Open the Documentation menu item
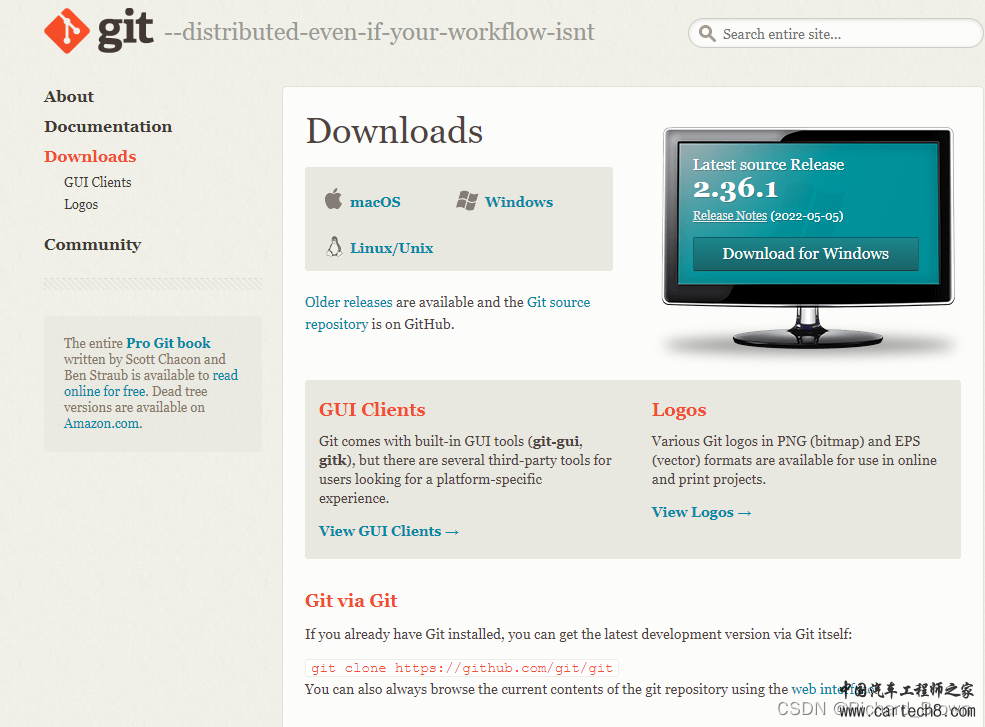985x727 pixels. (108, 126)
